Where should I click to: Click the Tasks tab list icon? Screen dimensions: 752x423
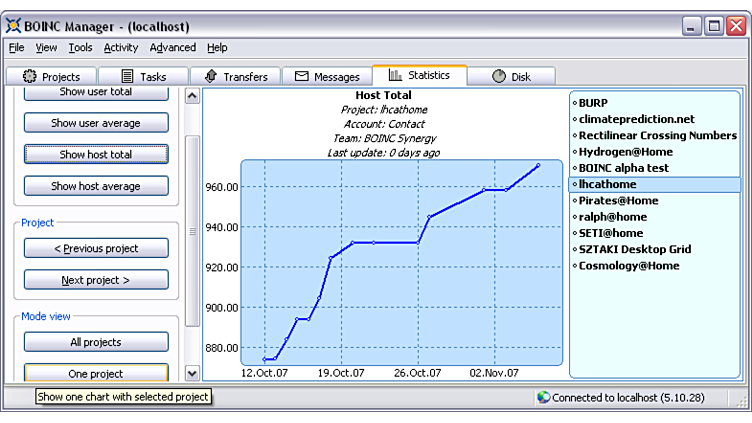(127, 77)
